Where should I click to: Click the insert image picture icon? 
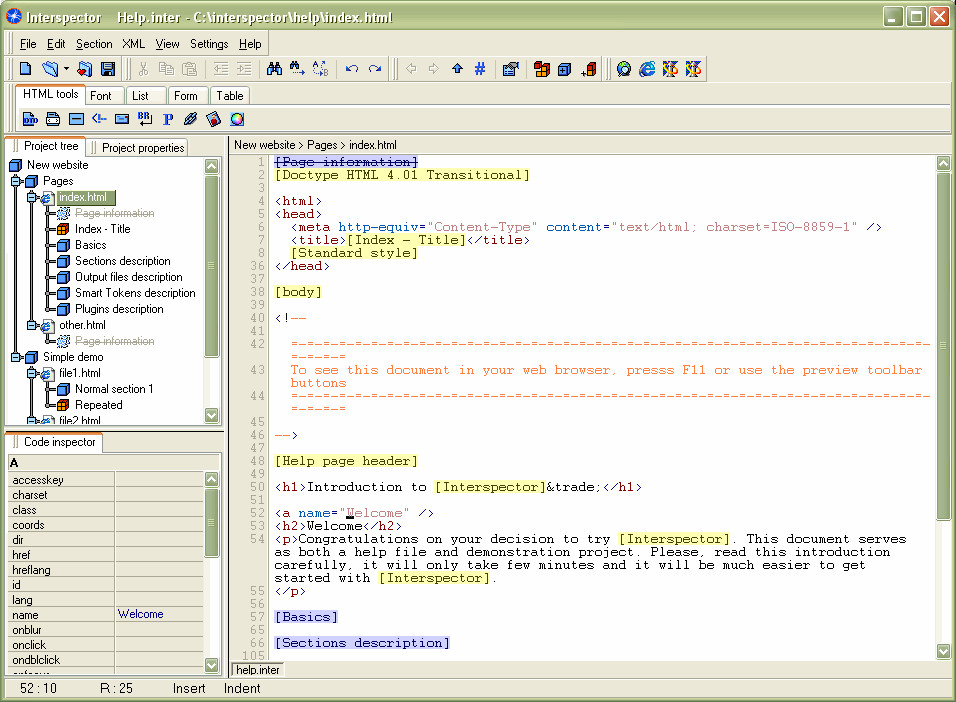[x=214, y=119]
